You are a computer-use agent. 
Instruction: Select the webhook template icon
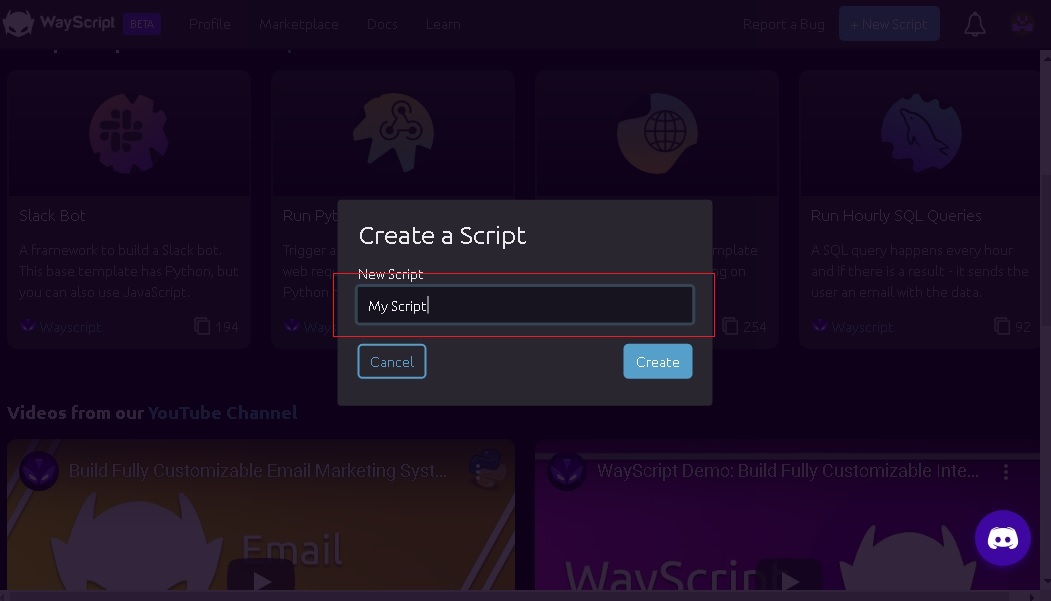click(x=393, y=133)
